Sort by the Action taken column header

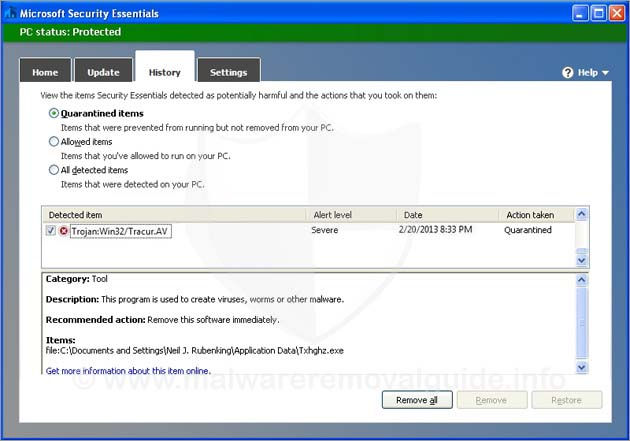pos(537,215)
